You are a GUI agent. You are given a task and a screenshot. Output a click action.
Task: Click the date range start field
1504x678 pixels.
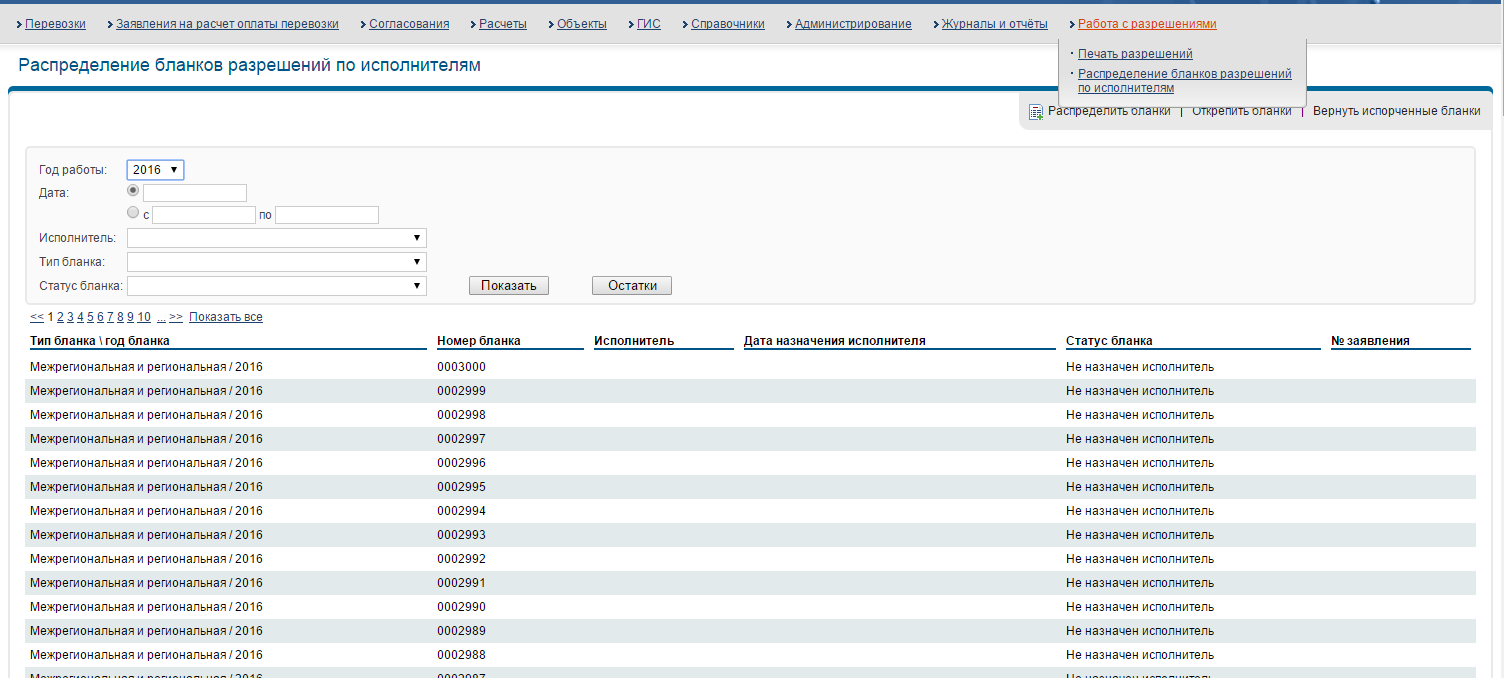click(204, 215)
